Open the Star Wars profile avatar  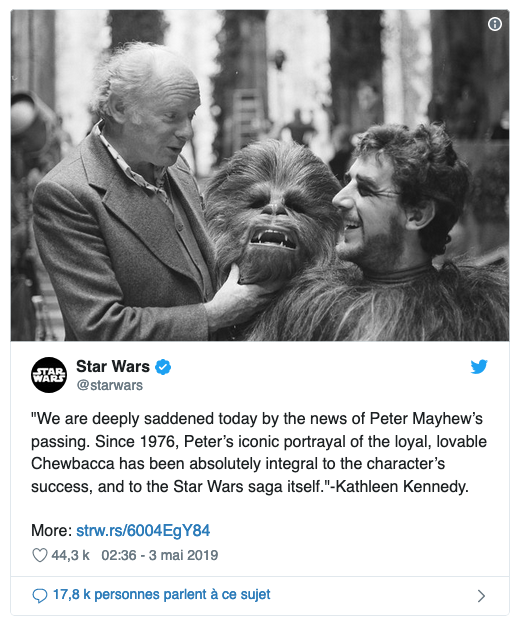point(49,375)
